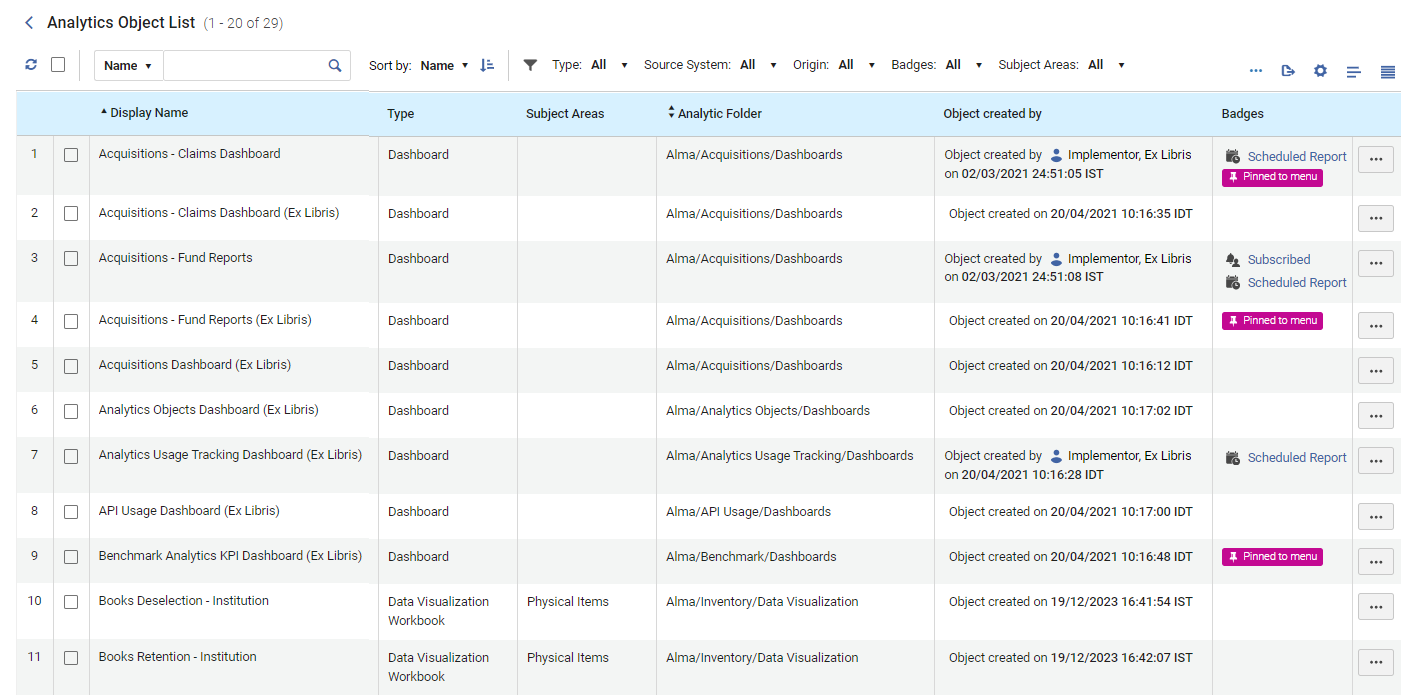Refresh the analytics object list

[31, 64]
